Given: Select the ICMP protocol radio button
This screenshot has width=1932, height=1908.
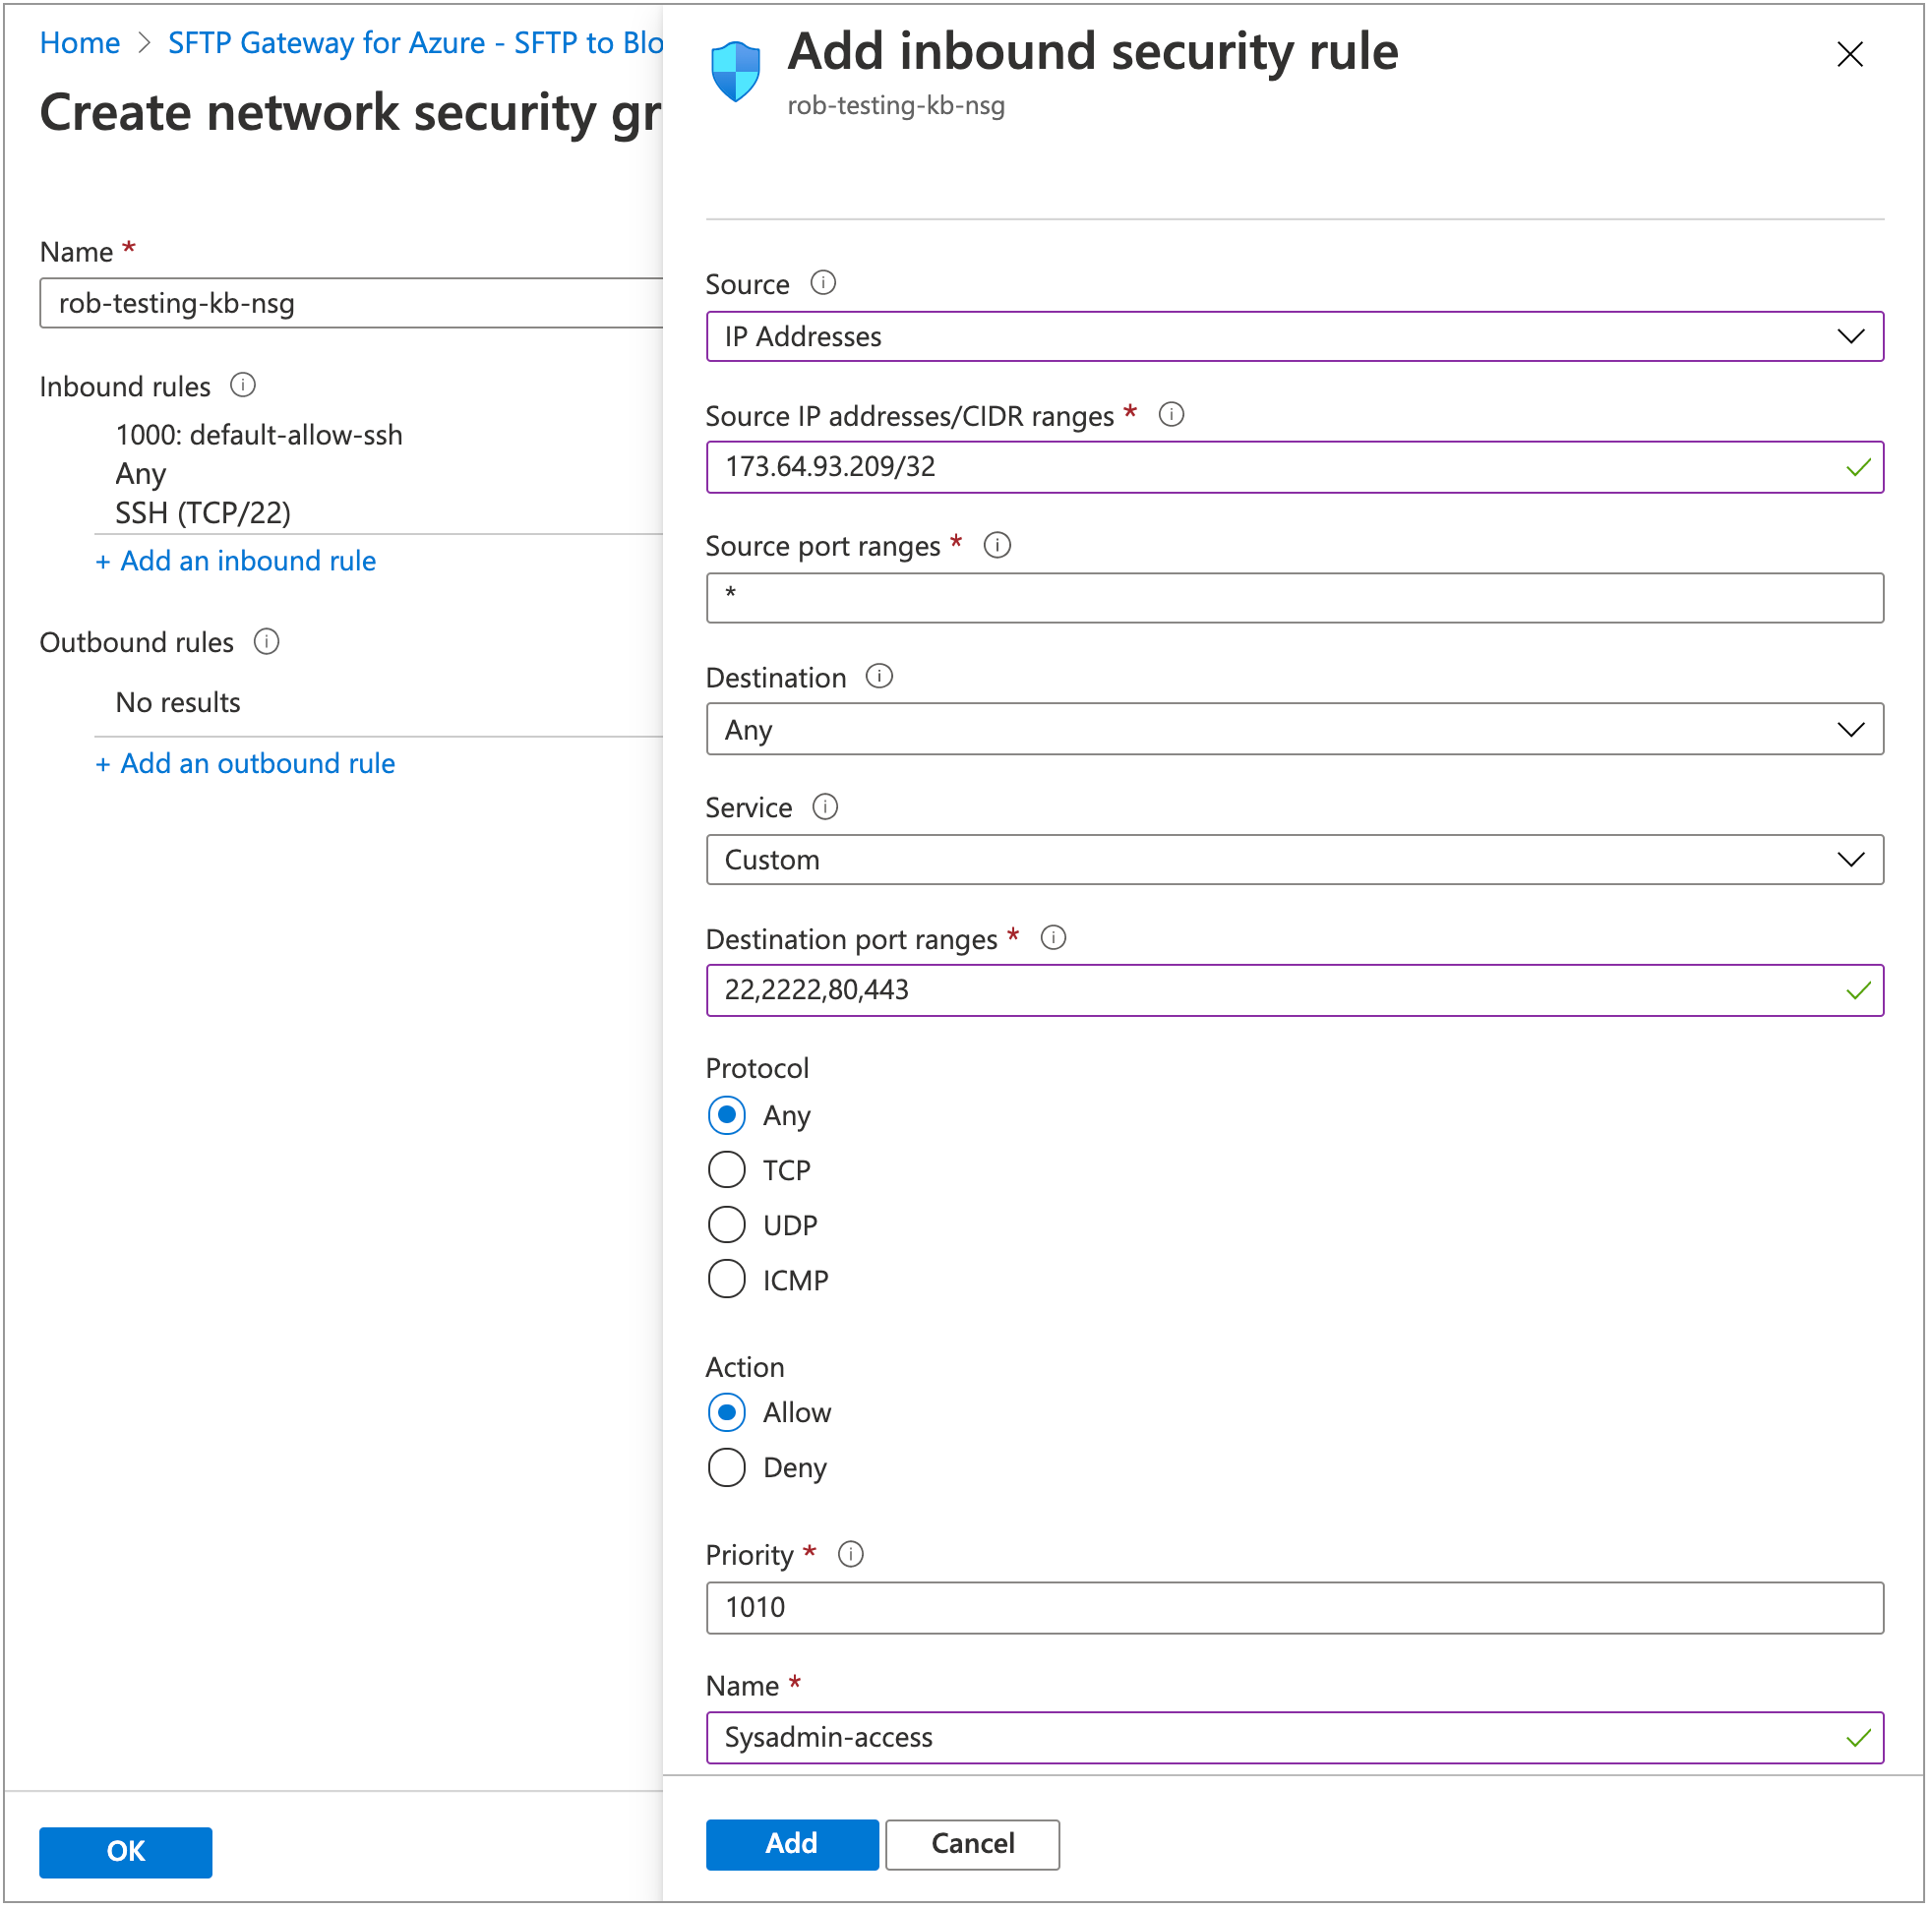Looking at the screenshot, I should (727, 1280).
